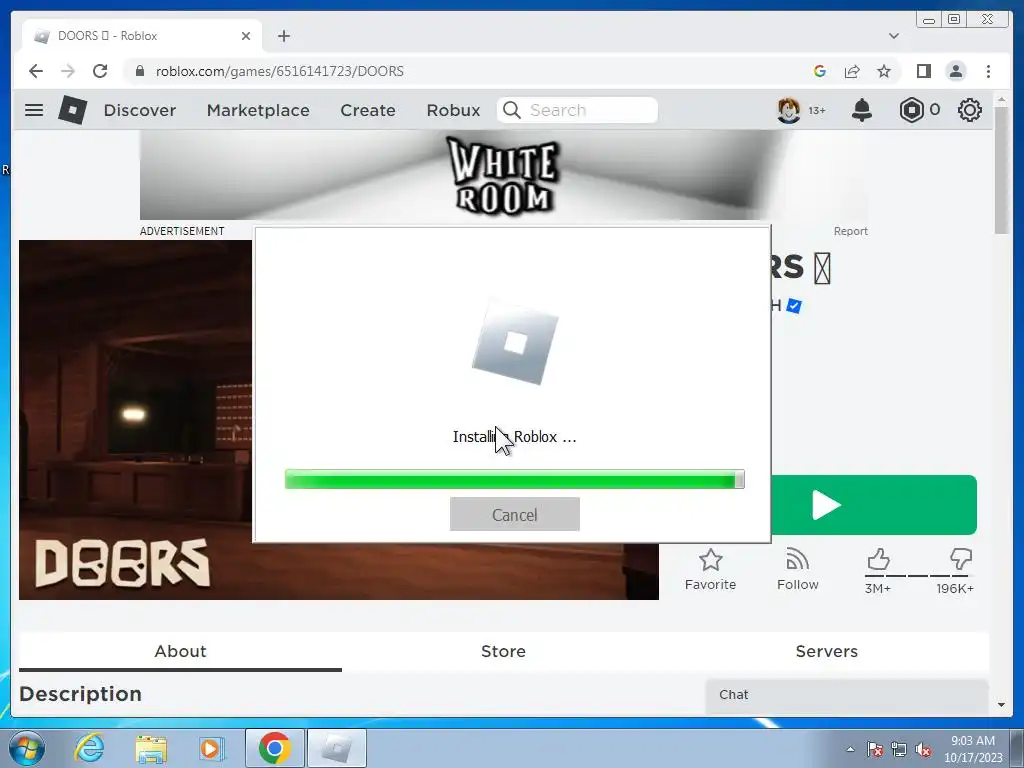Go back in Chrome
The width and height of the screenshot is (1024, 768).
(x=36, y=71)
